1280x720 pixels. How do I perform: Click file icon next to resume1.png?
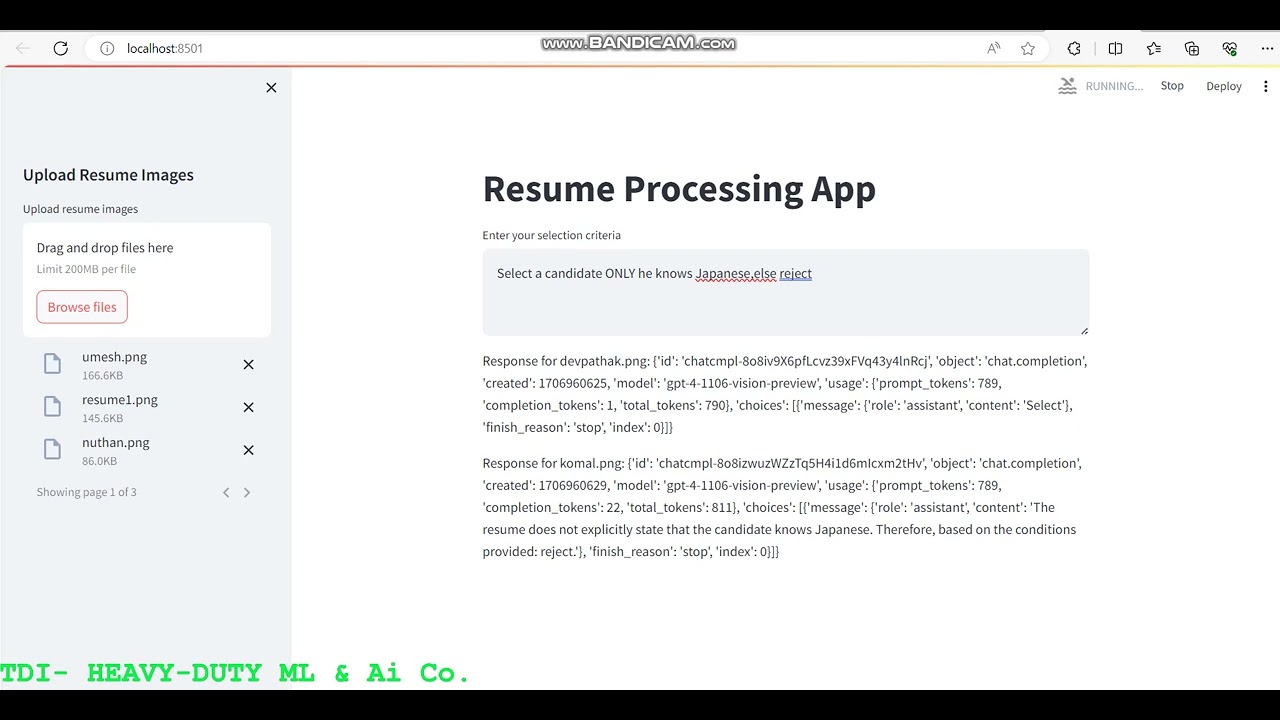53,407
